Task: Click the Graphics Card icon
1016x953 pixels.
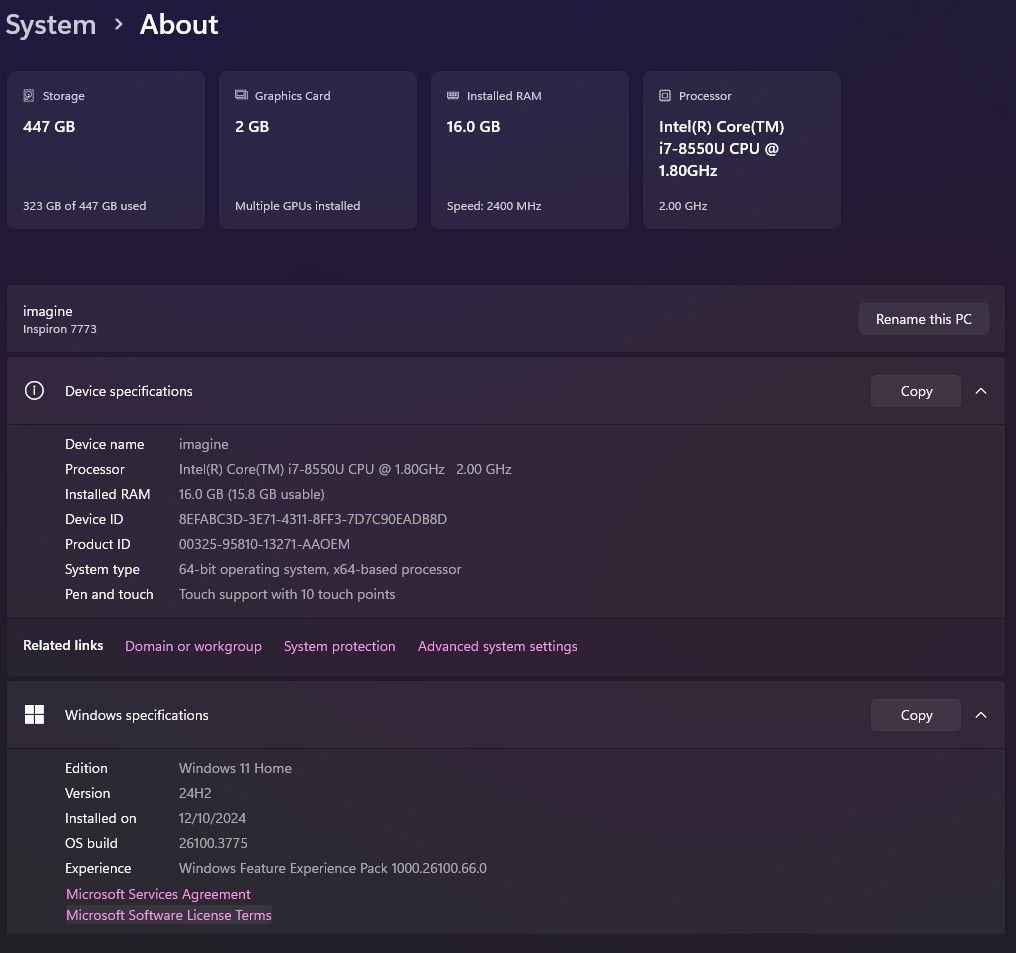Action: 241,95
